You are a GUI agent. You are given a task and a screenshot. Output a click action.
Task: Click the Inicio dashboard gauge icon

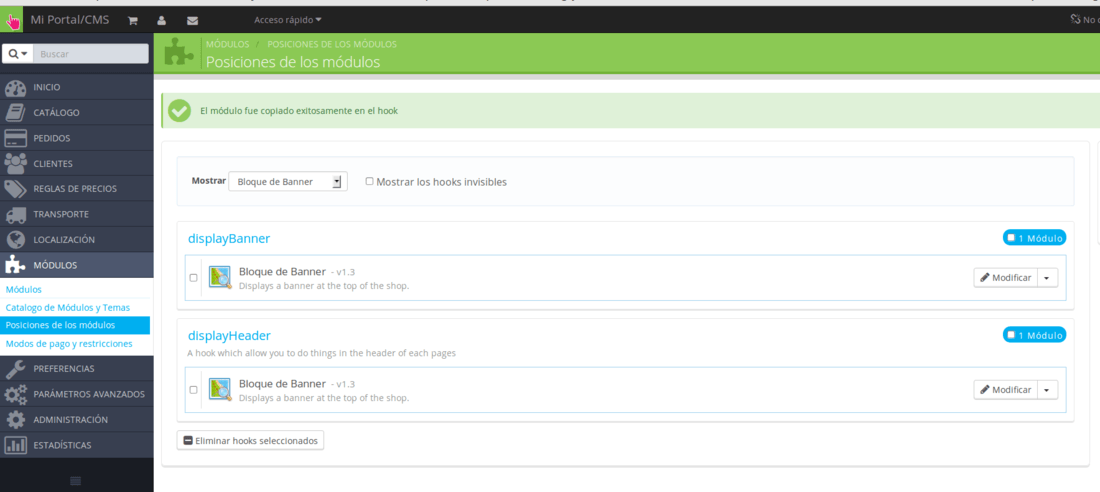(15, 88)
